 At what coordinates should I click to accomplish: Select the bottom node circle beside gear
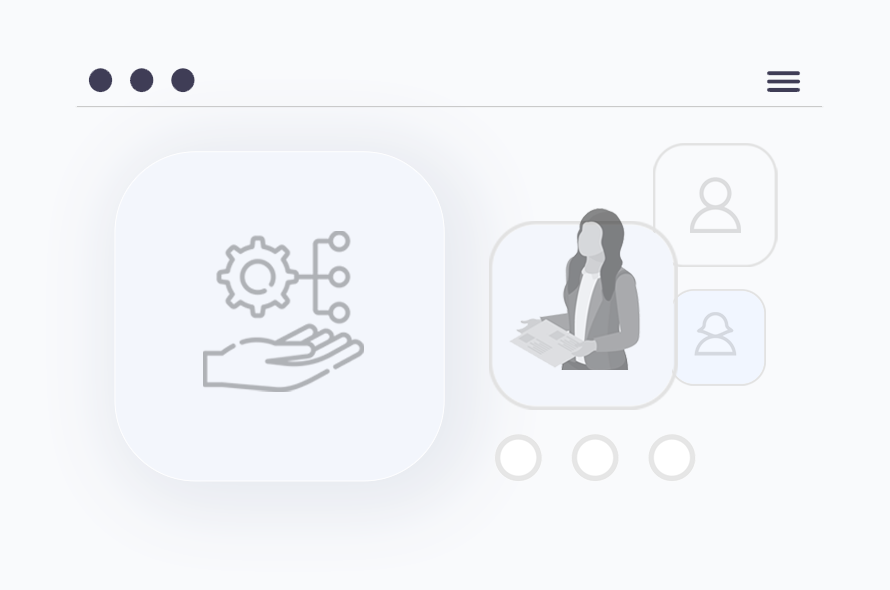point(339,312)
